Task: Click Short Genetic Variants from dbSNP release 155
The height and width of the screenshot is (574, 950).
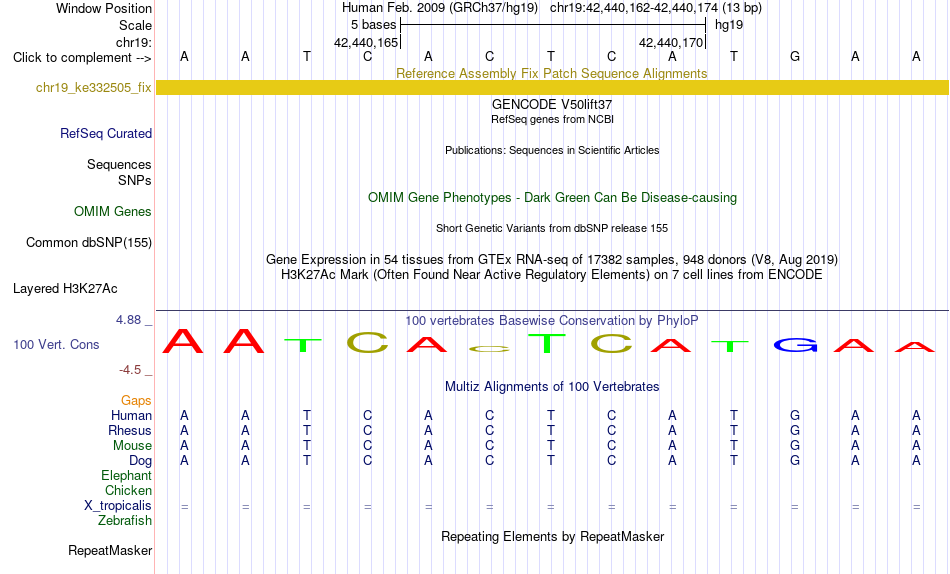Action: pyautogui.click(x=552, y=229)
